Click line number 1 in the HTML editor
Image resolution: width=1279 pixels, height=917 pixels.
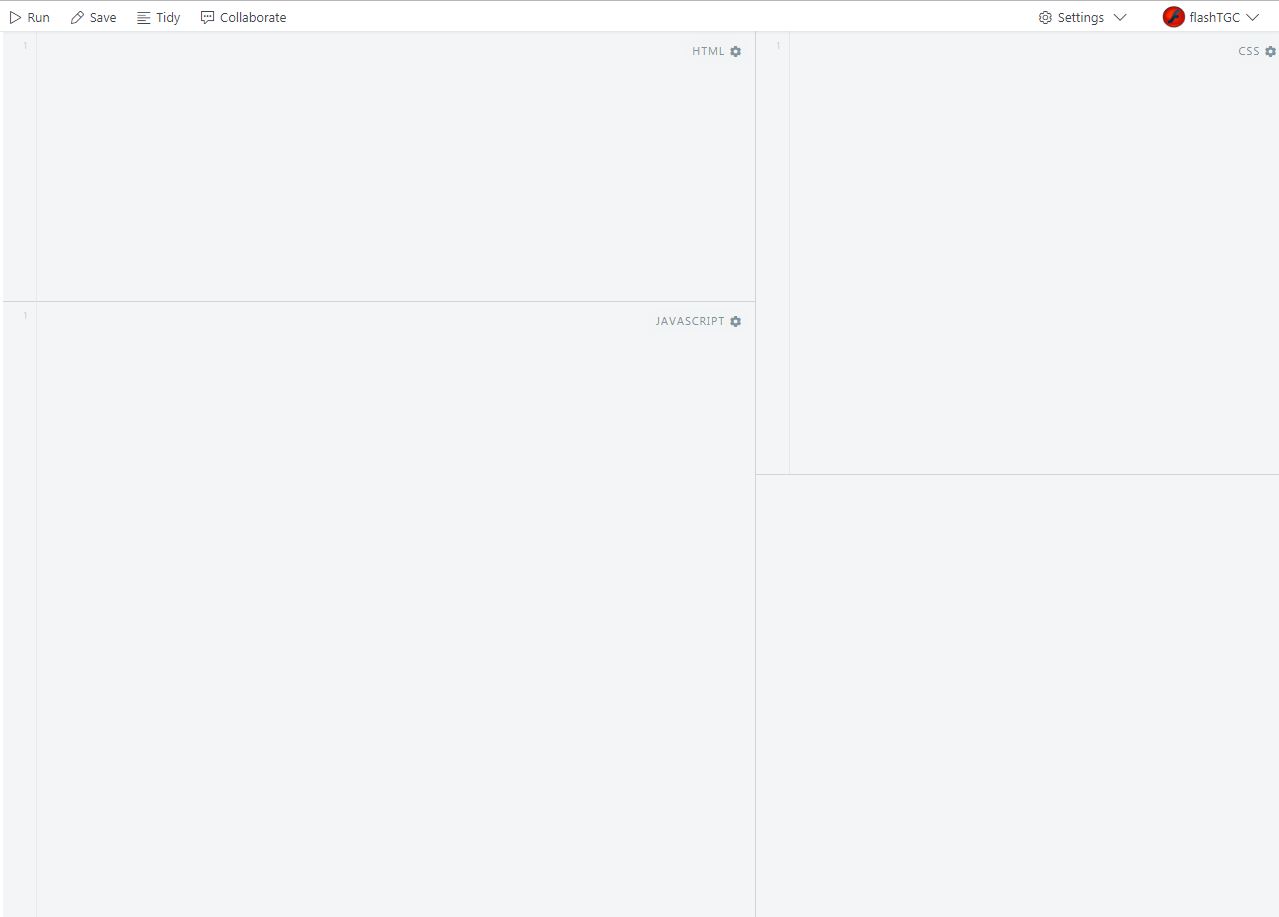(25, 46)
